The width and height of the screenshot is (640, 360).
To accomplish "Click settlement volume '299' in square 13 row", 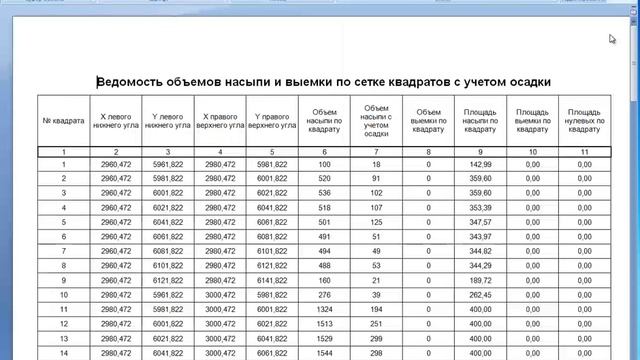I will (376, 339).
